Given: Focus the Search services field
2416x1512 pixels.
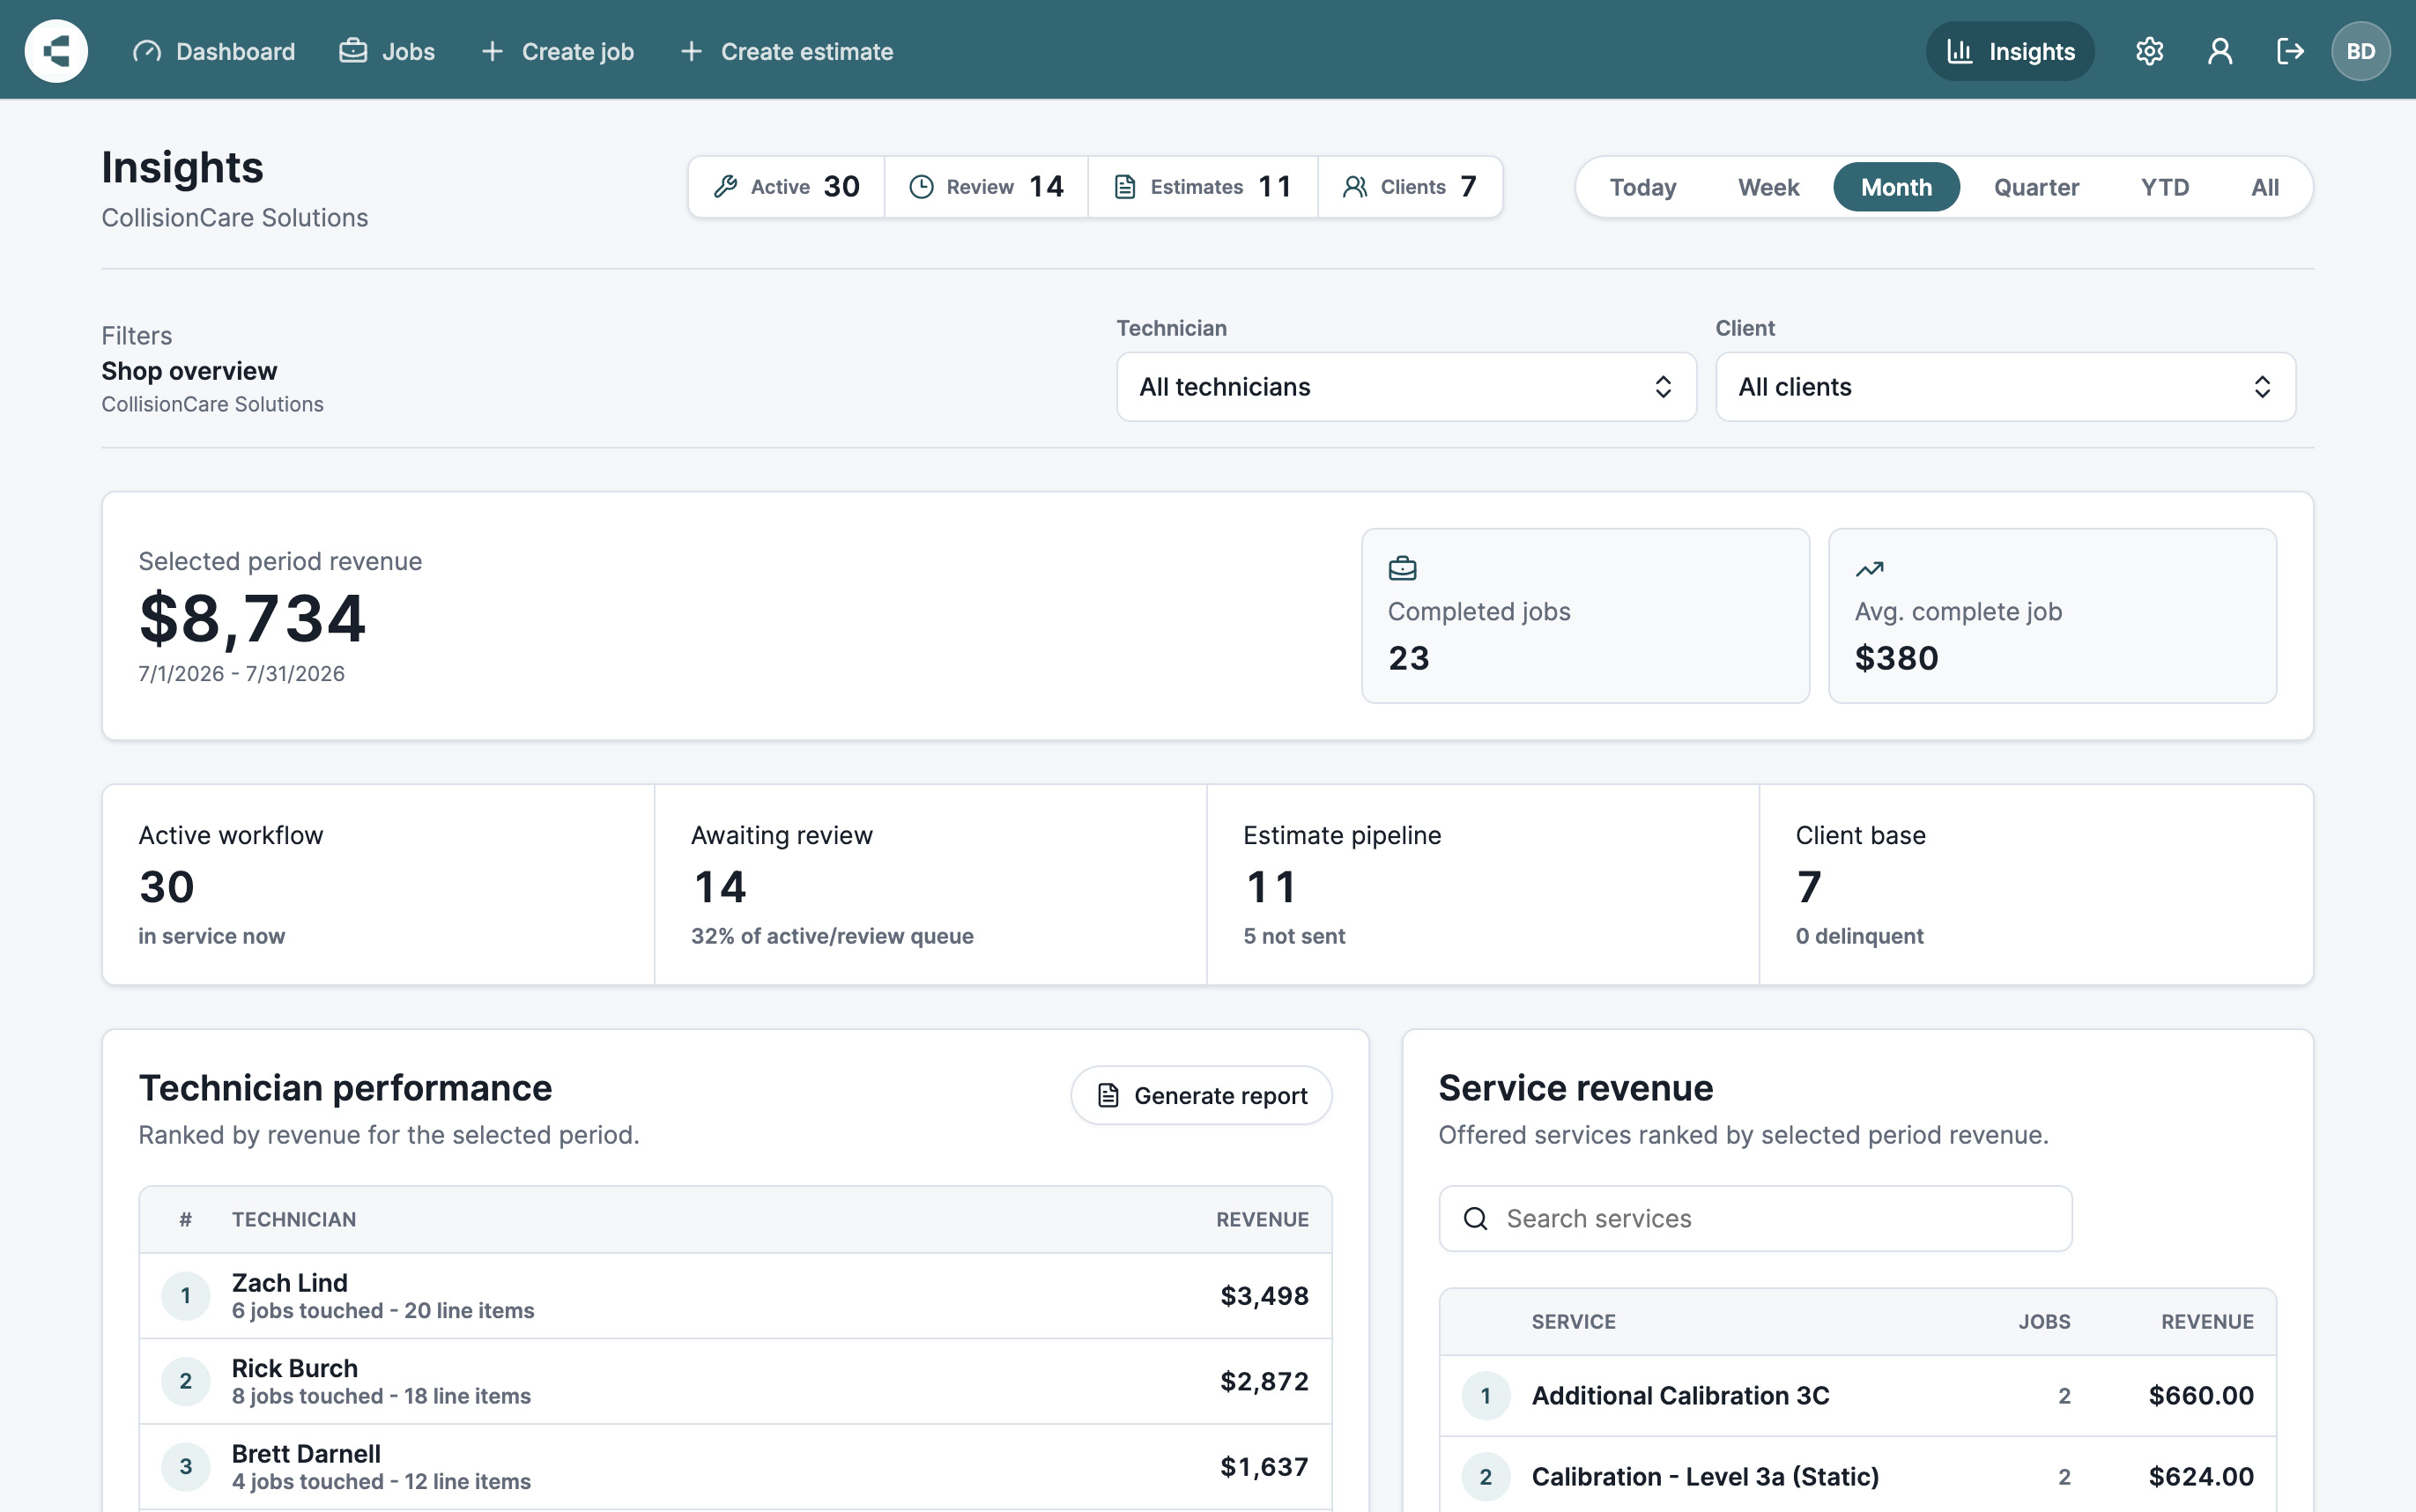Looking at the screenshot, I should 1755,1218.
